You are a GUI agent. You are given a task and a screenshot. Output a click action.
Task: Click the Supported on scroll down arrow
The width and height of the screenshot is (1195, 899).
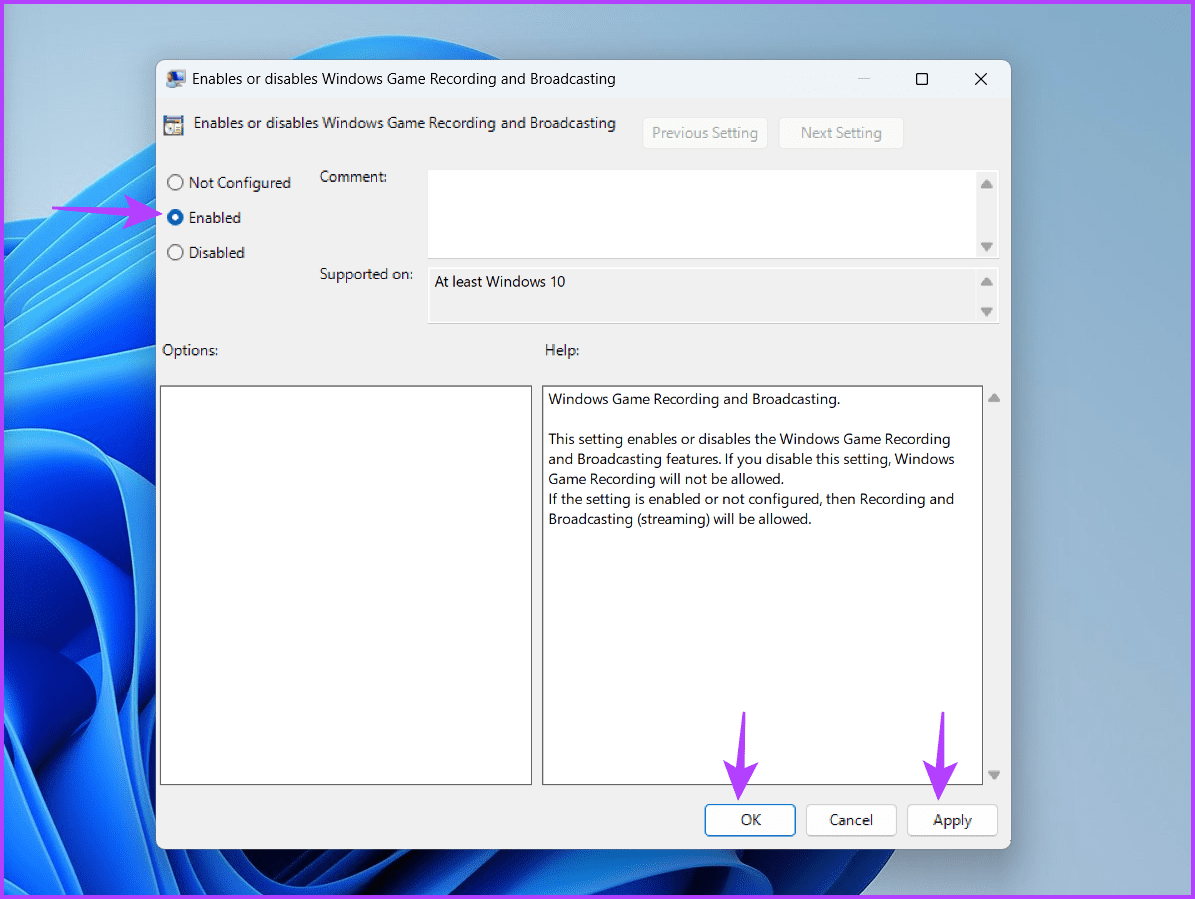986,312
